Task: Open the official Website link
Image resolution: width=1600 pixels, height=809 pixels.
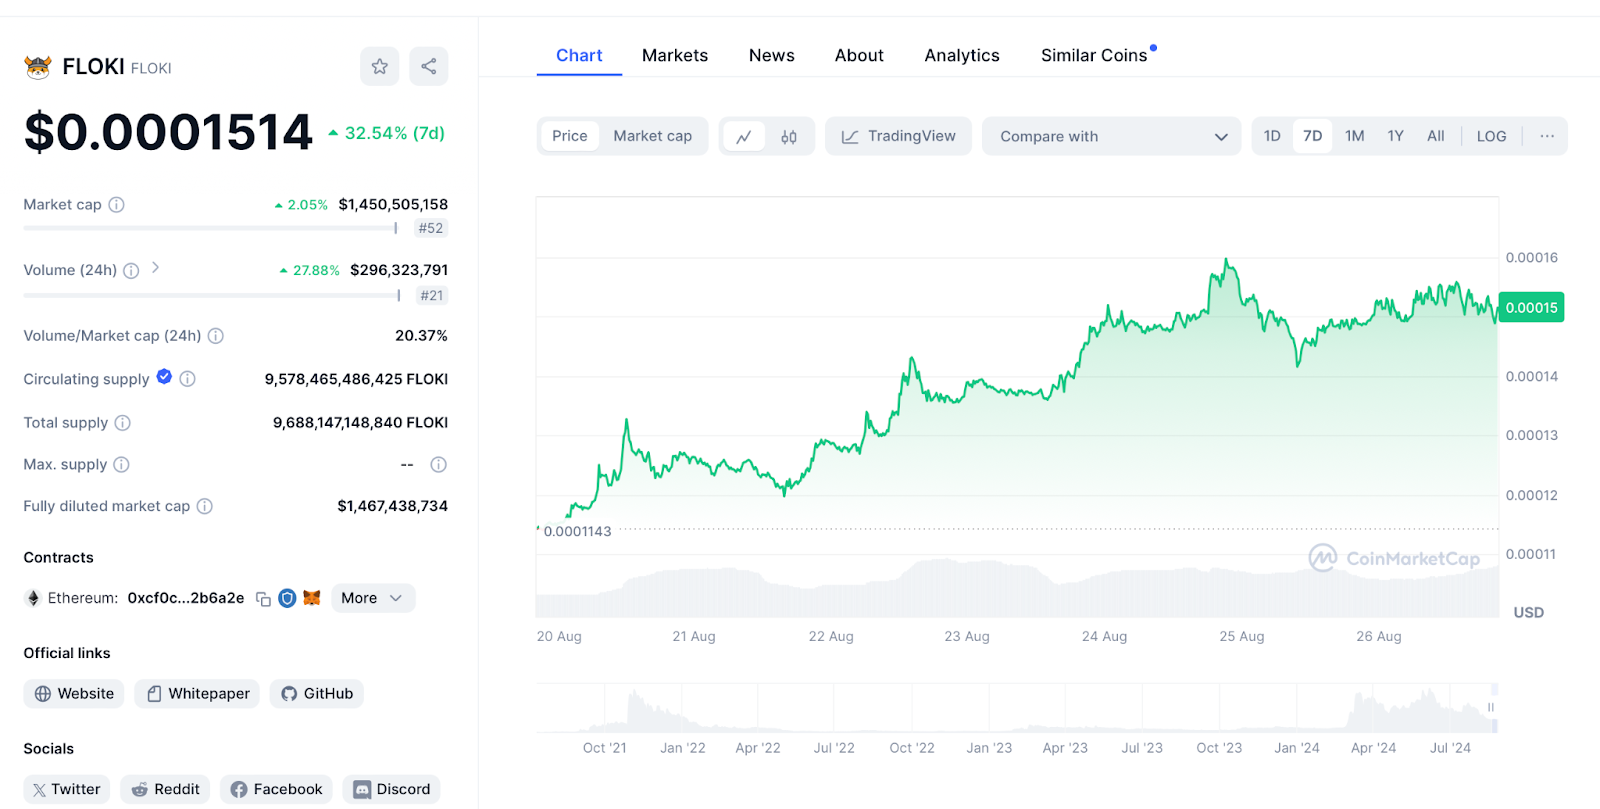Action: coord(74,694)
